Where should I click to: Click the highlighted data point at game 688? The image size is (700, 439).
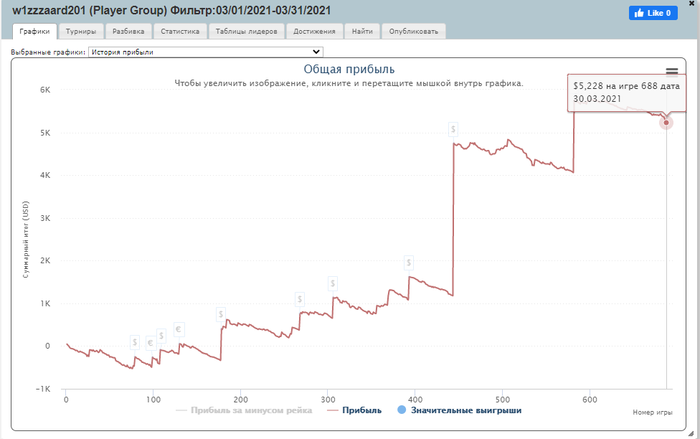(666, 122)
